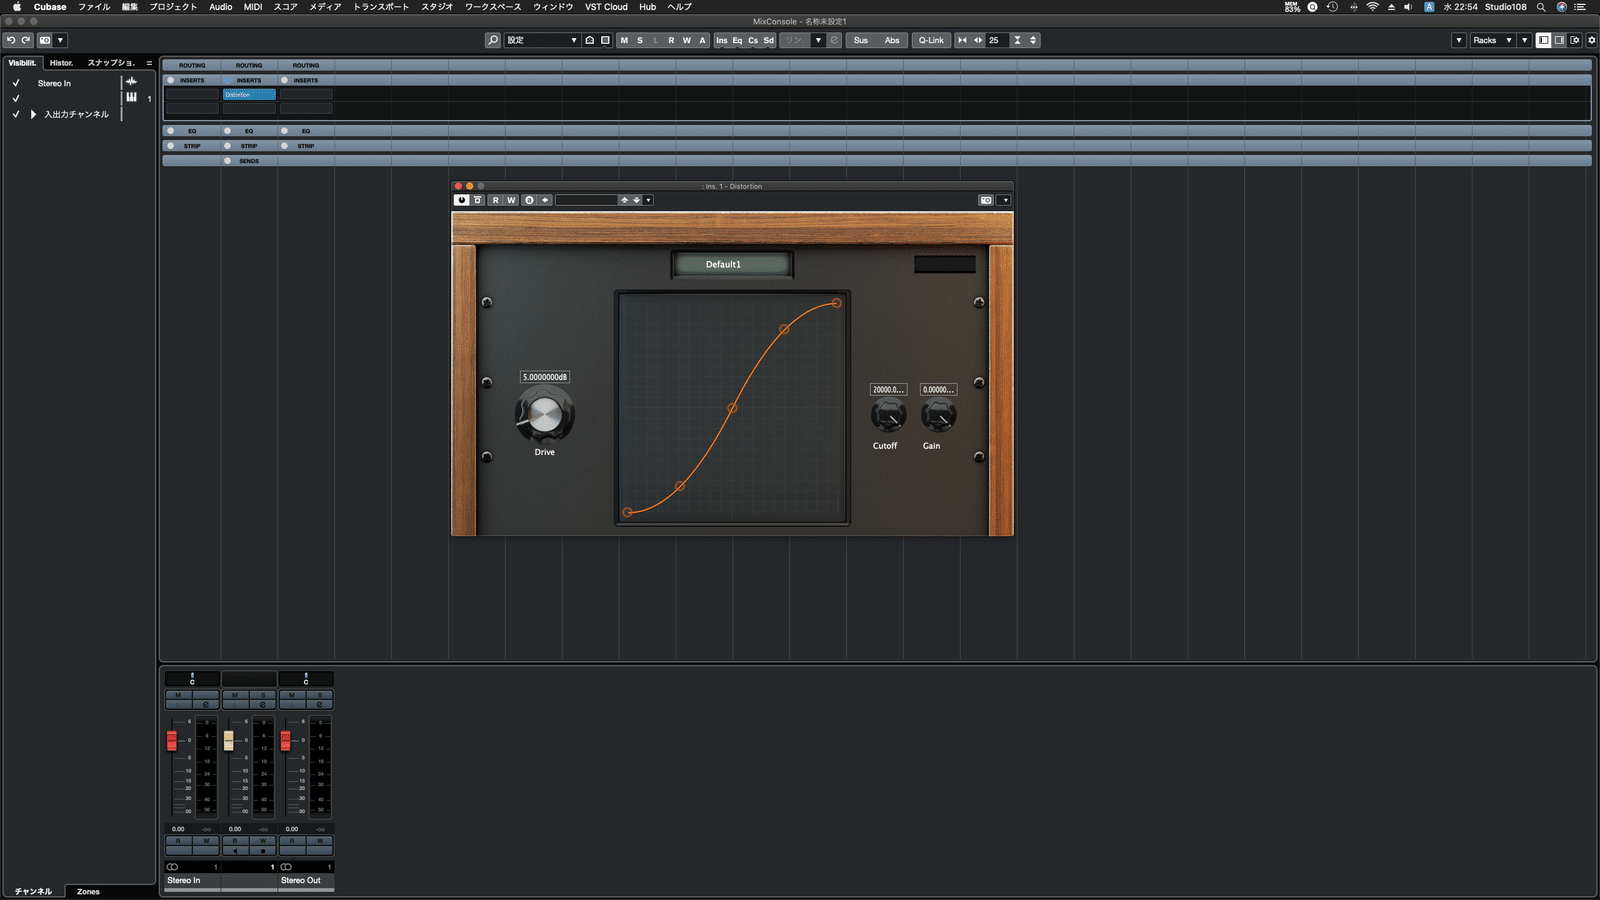
Task: Click the Default1 preset display
Action: point(732,264)
